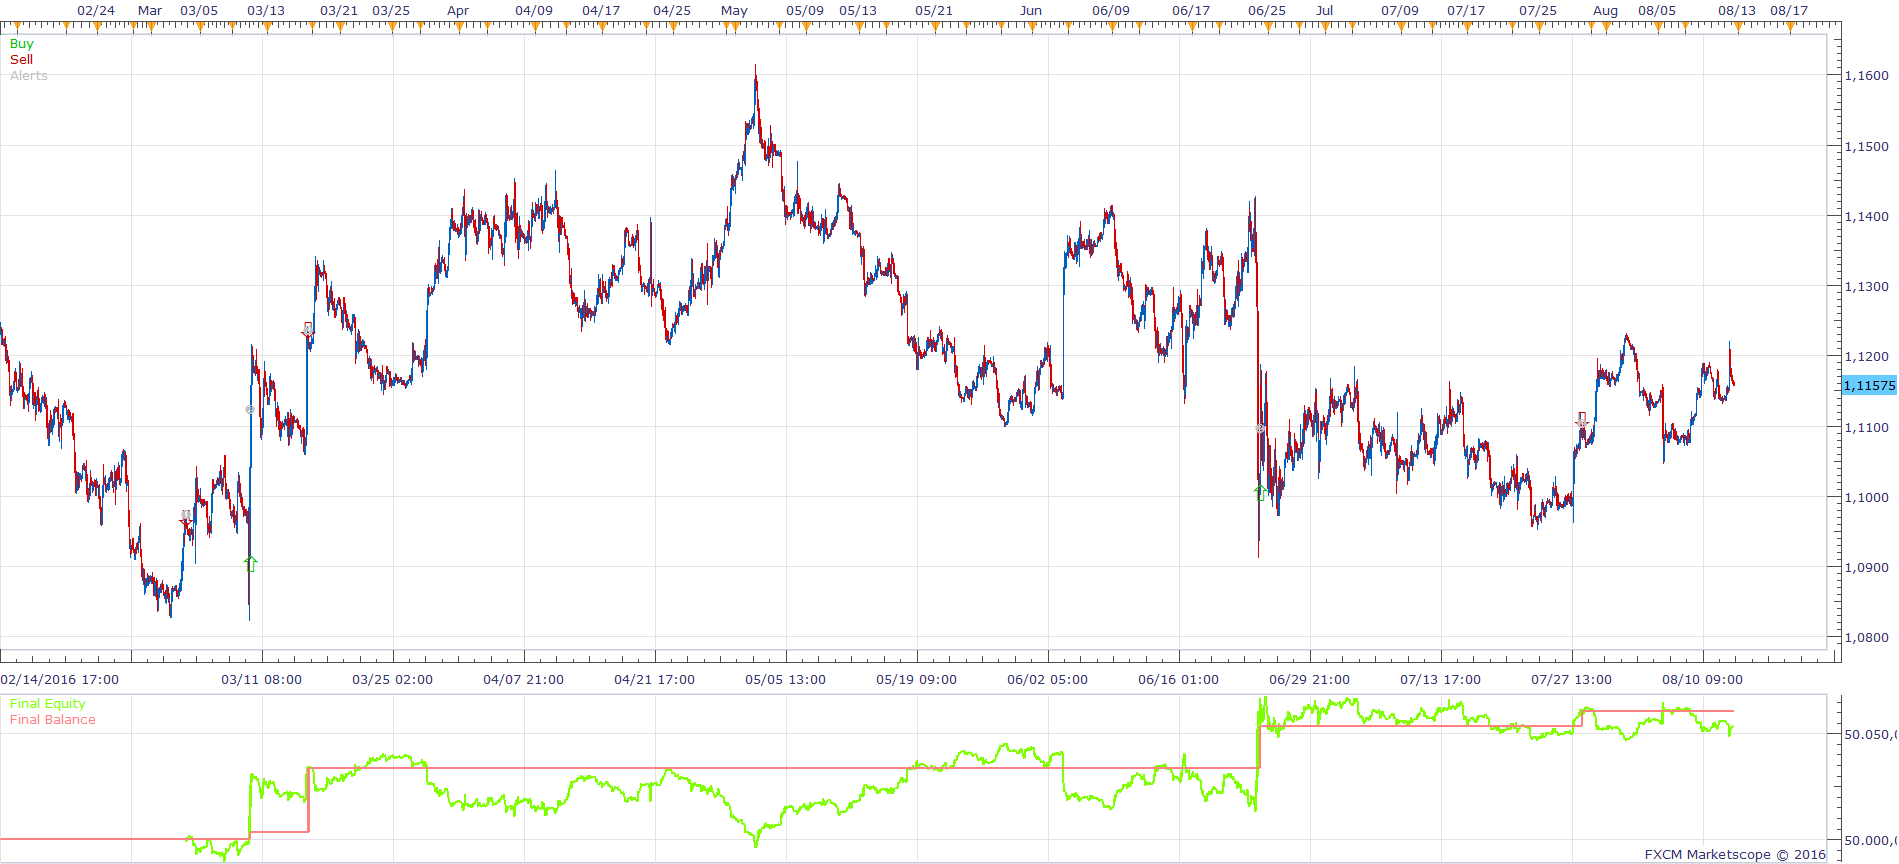1899x864 pixels.
Task: Click the 03/11 08:00 time axis label
Action: point(261,680)
